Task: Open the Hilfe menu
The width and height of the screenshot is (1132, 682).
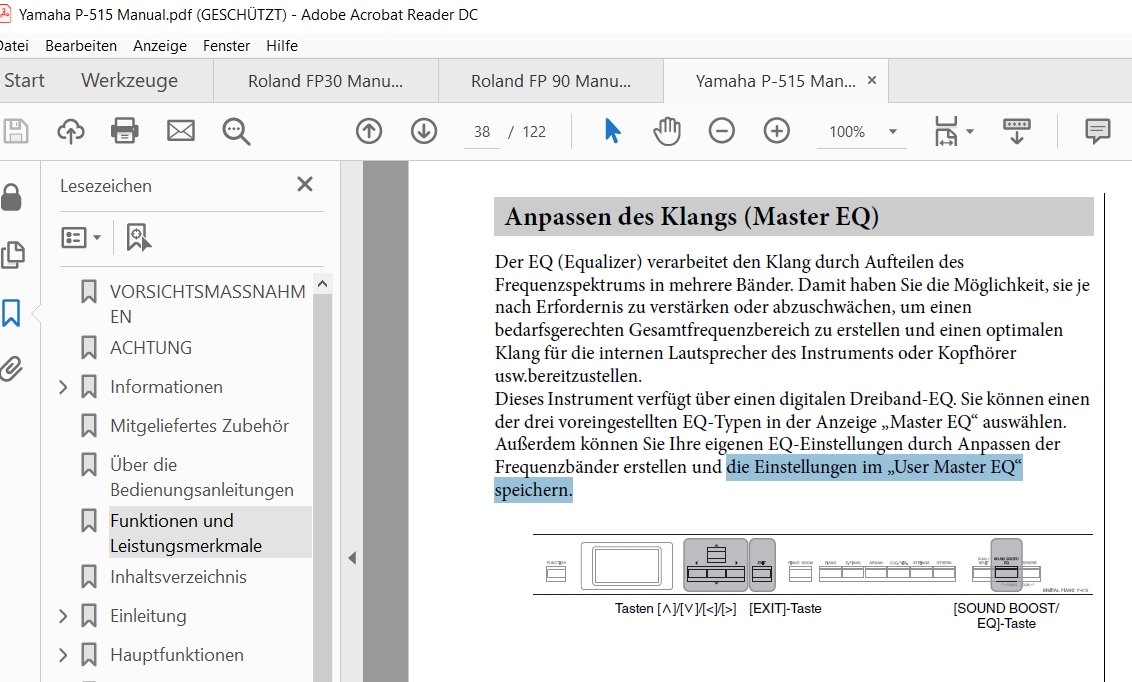Action: tap(282, 45)
